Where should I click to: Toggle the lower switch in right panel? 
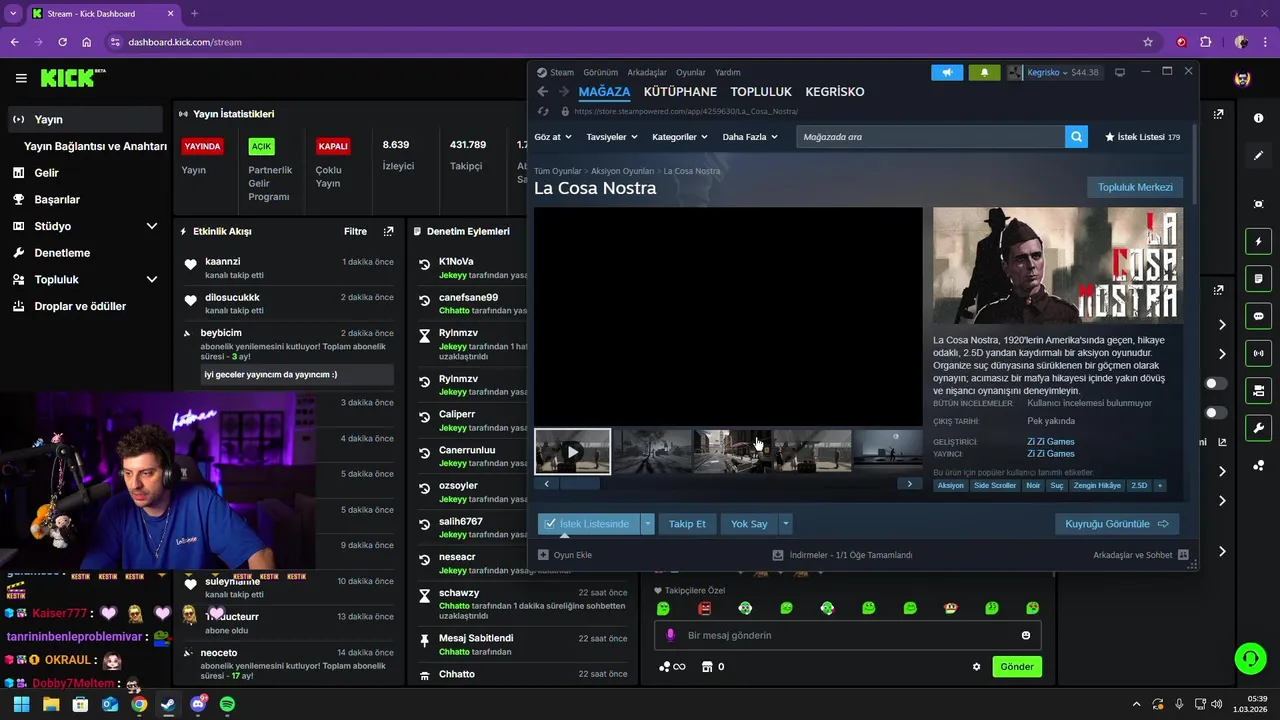[1216, 413]
